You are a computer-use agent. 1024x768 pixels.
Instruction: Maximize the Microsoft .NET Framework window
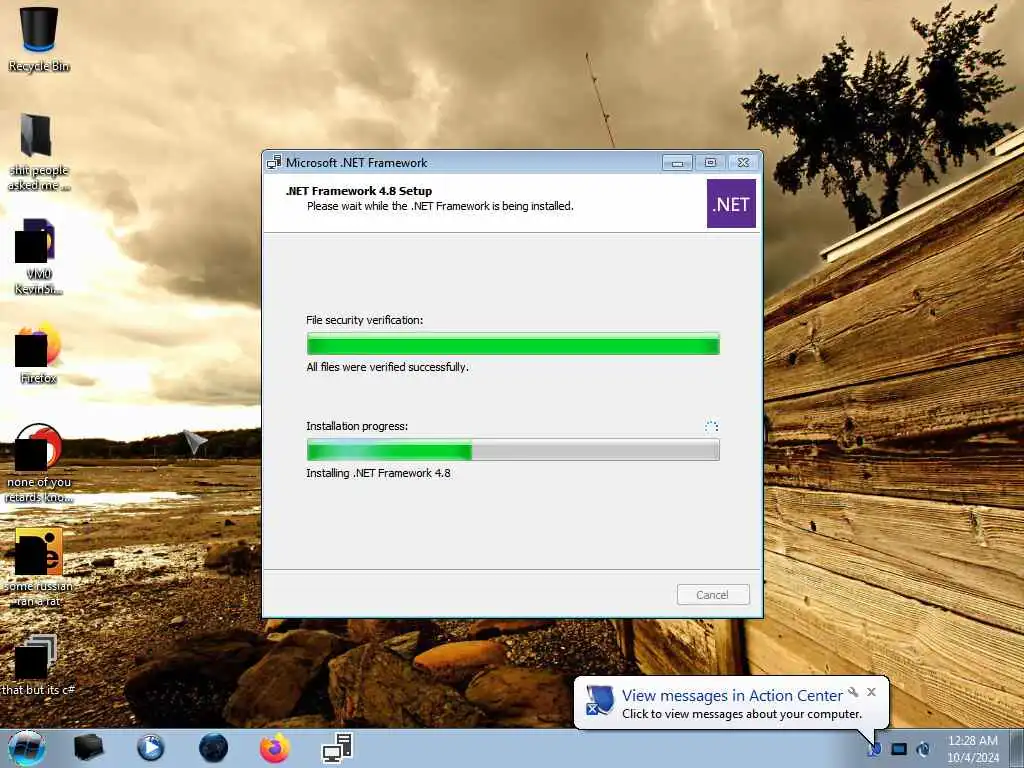click(711, 163)
